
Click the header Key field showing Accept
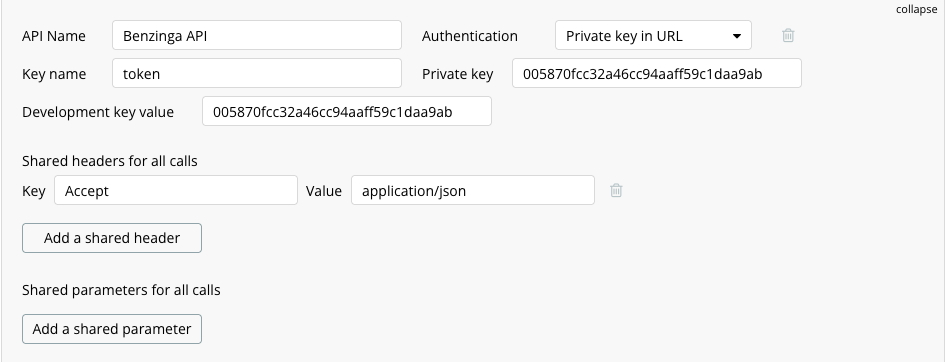pyautogui.click(x=176, y=191)
